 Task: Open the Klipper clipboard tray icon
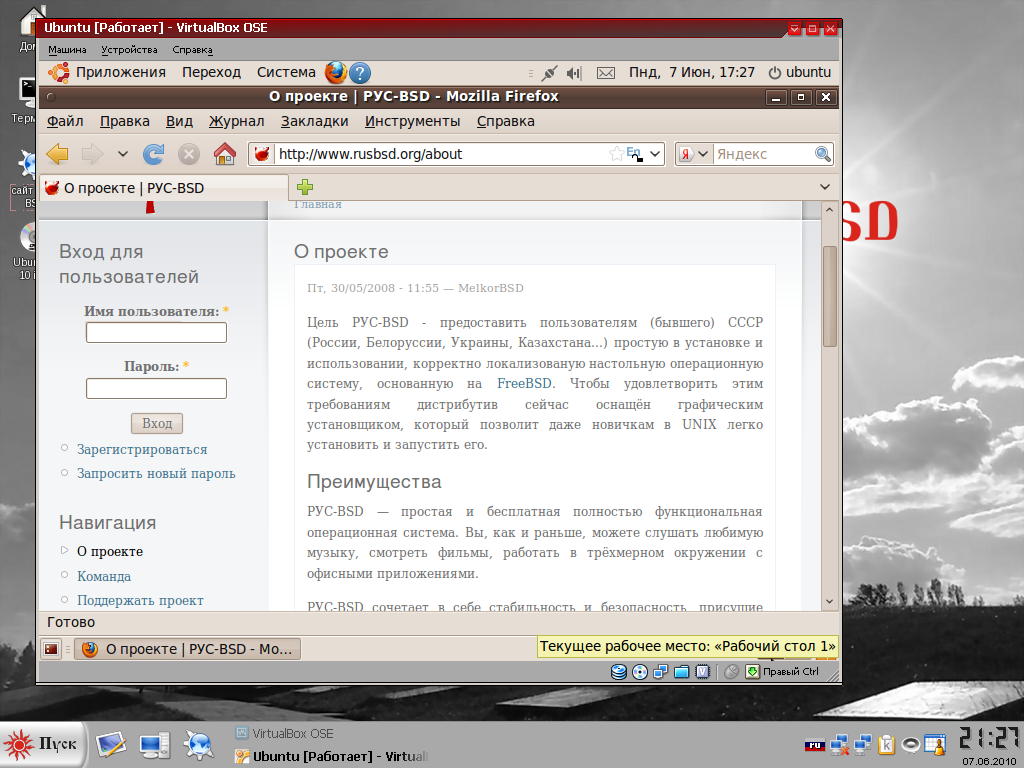point(887,744)
